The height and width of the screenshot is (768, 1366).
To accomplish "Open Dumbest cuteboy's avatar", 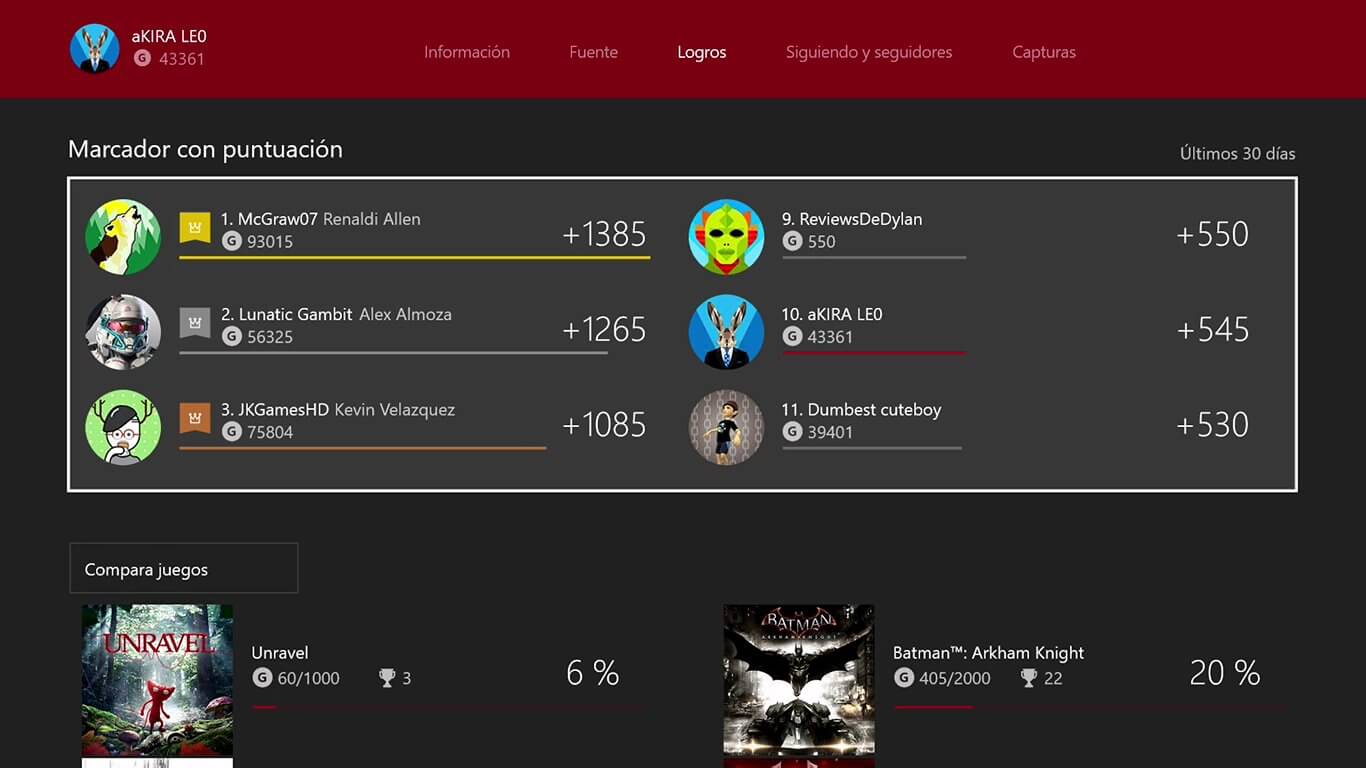I will 726,427.
